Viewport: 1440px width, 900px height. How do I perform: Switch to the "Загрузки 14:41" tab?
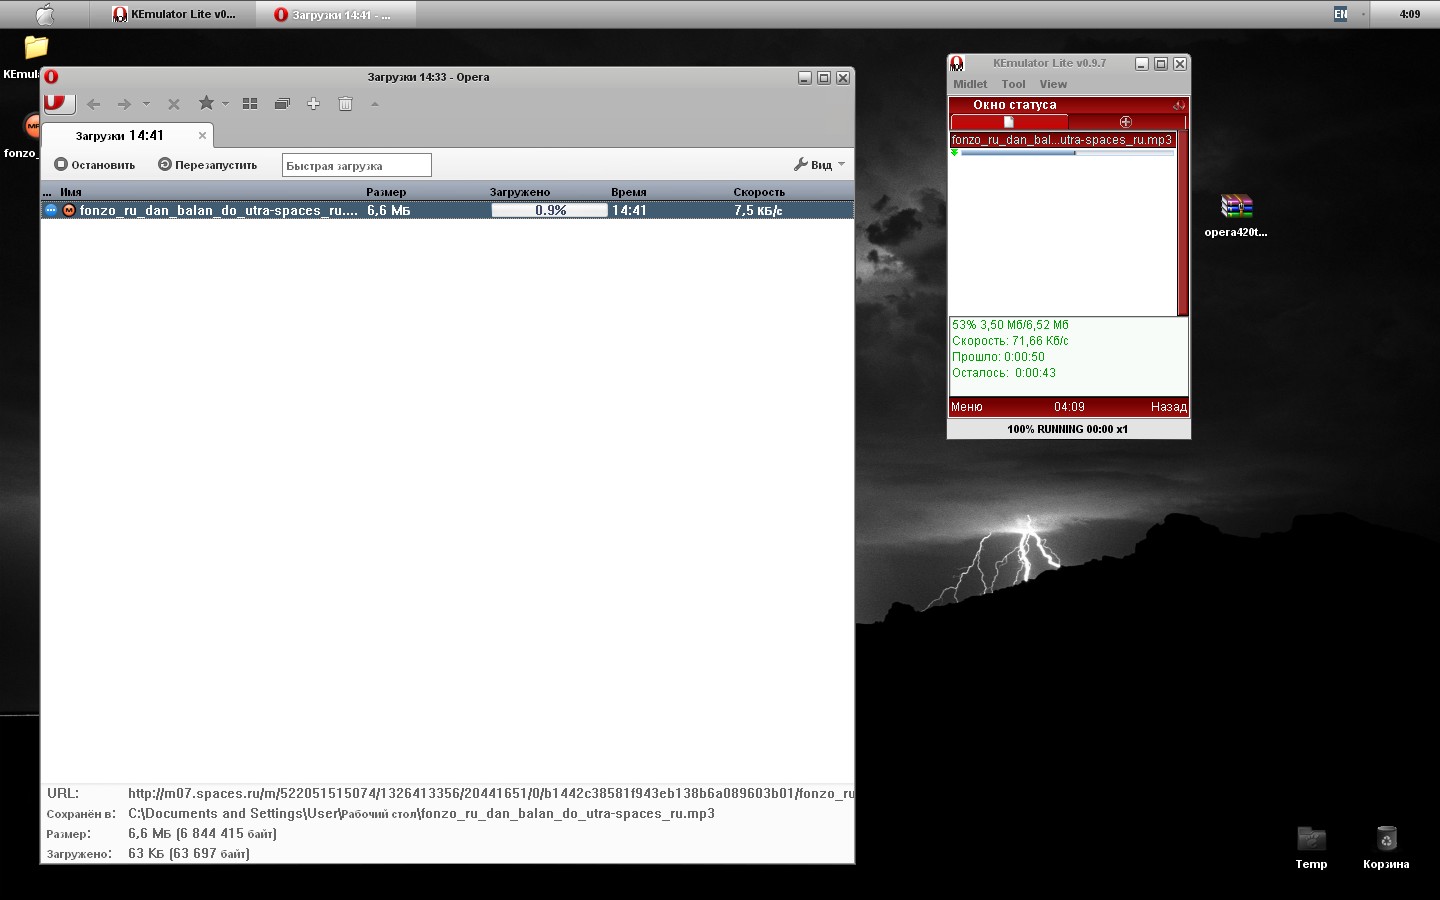coord(127,135)
